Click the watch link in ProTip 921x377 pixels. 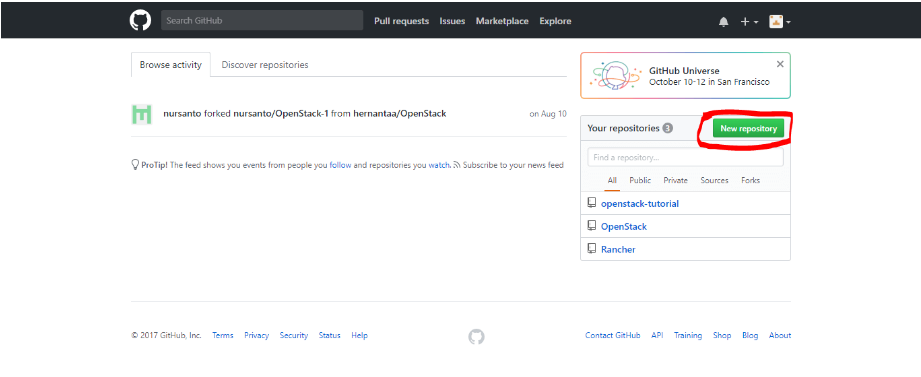439,166
